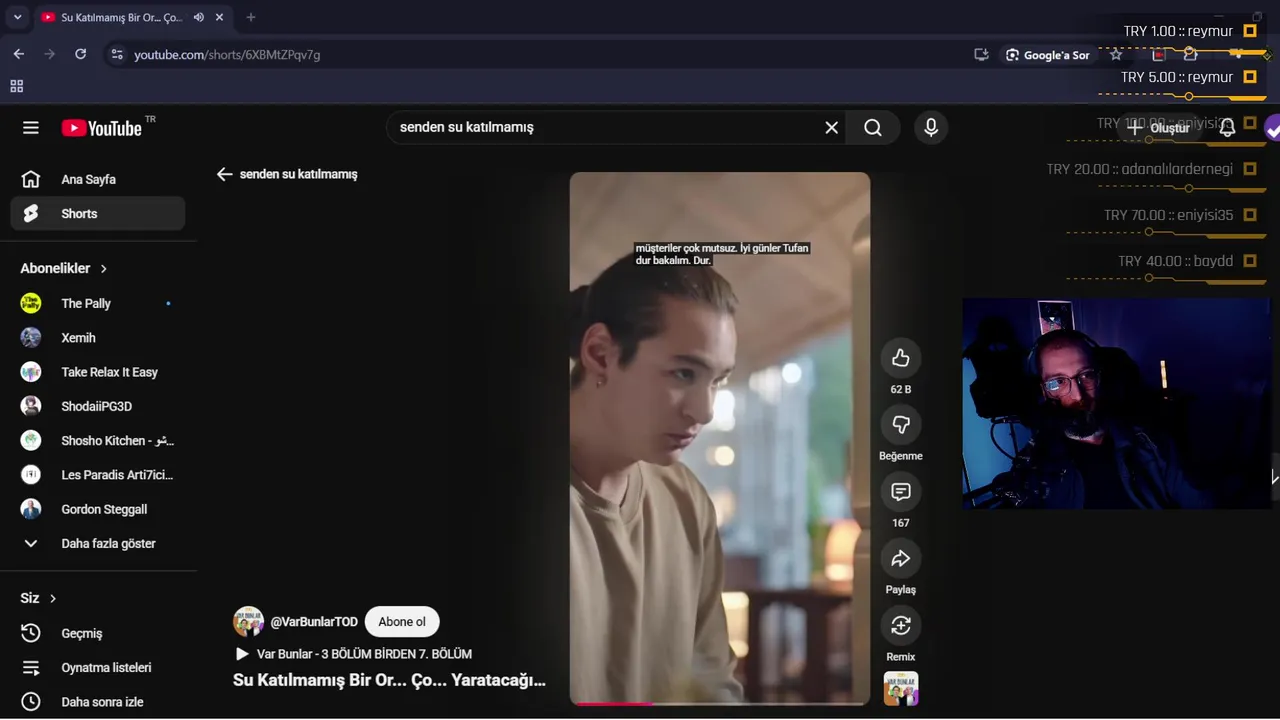The height and width of the screenshot is (720, 1280).
Task: Click slider knob under TRY 5.00 reymur
Action: 1189,96
